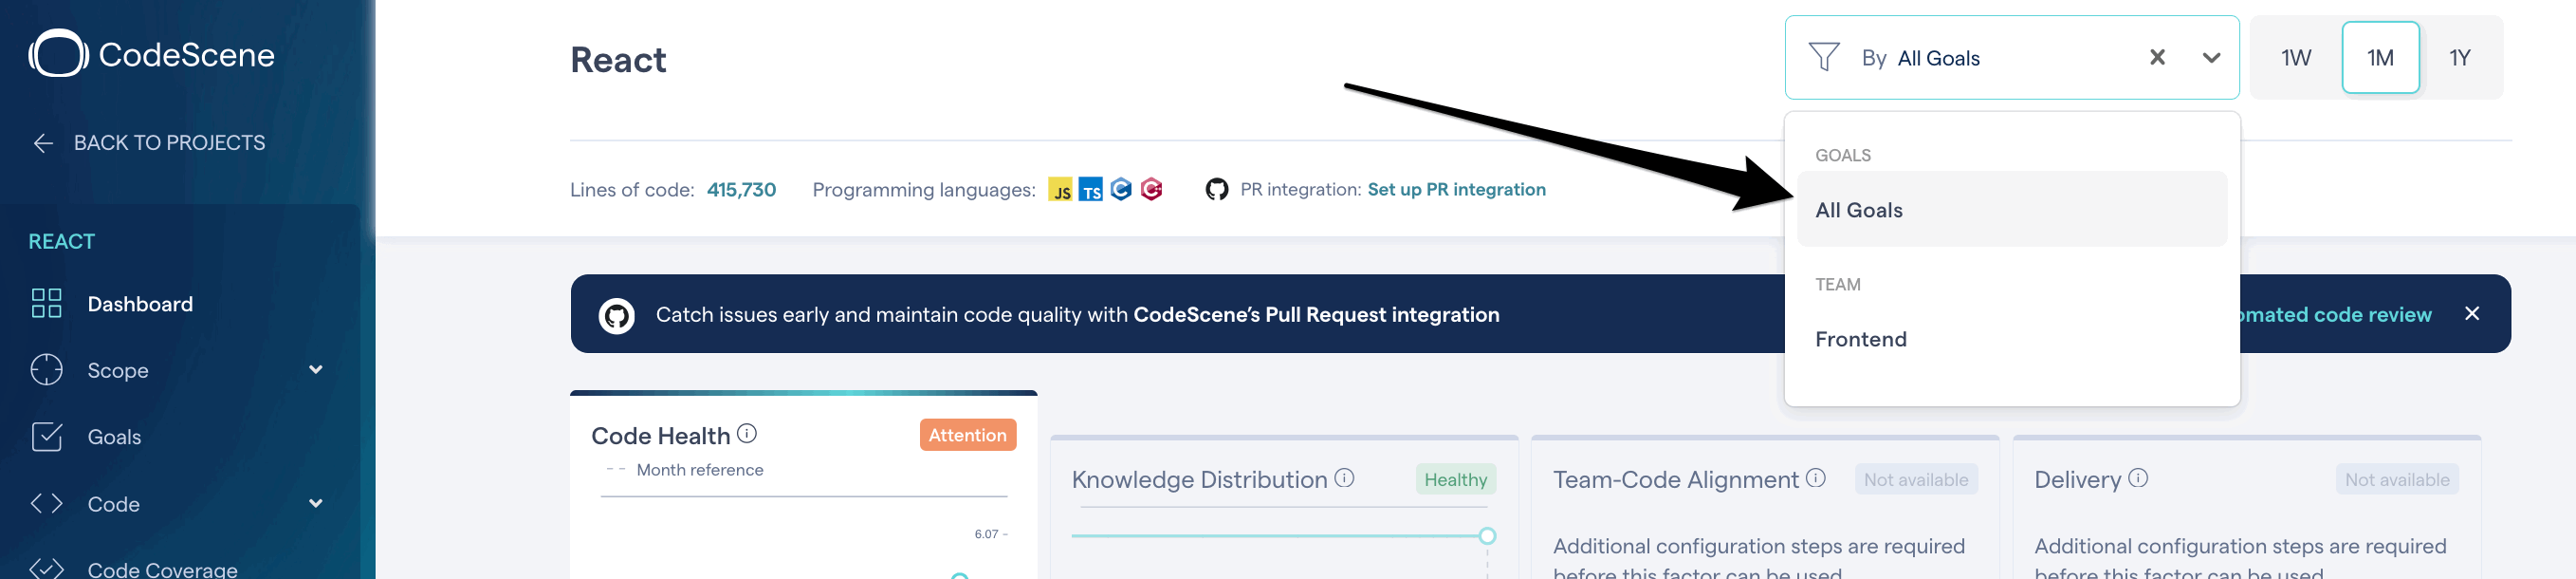Image resolution: width=2576 pixels, height=579 pixels.
Task: Open Goals in sidebar
Action: tap(114, 437)
